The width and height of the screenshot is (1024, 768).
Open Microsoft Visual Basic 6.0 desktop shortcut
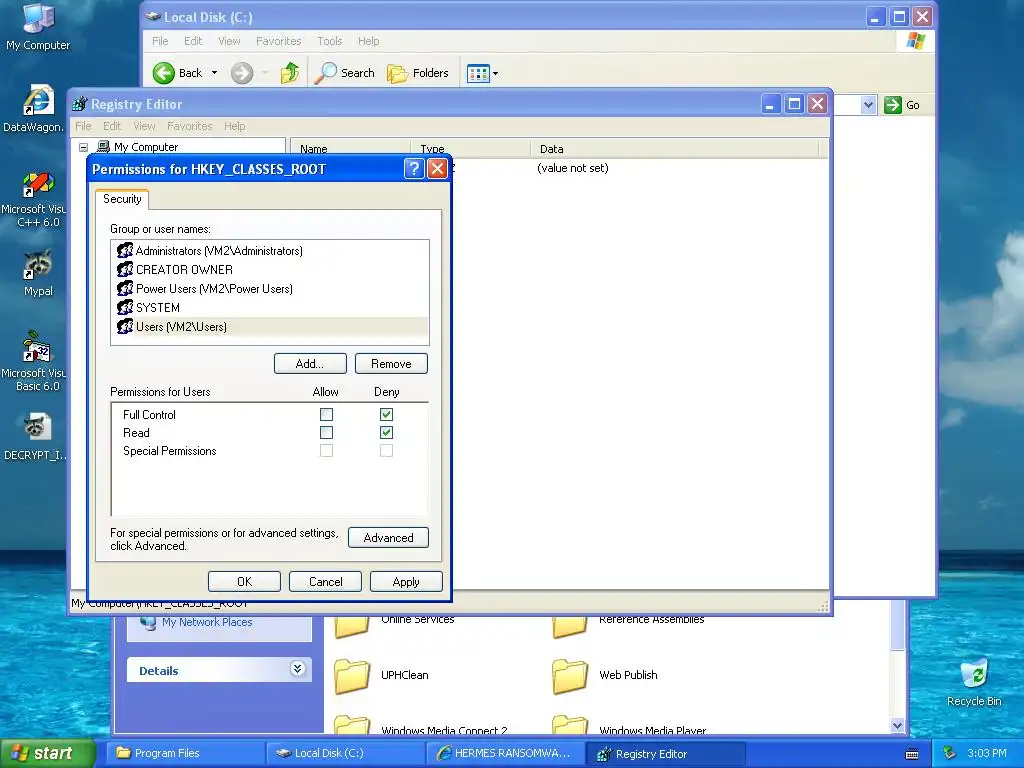coord(36,361)
